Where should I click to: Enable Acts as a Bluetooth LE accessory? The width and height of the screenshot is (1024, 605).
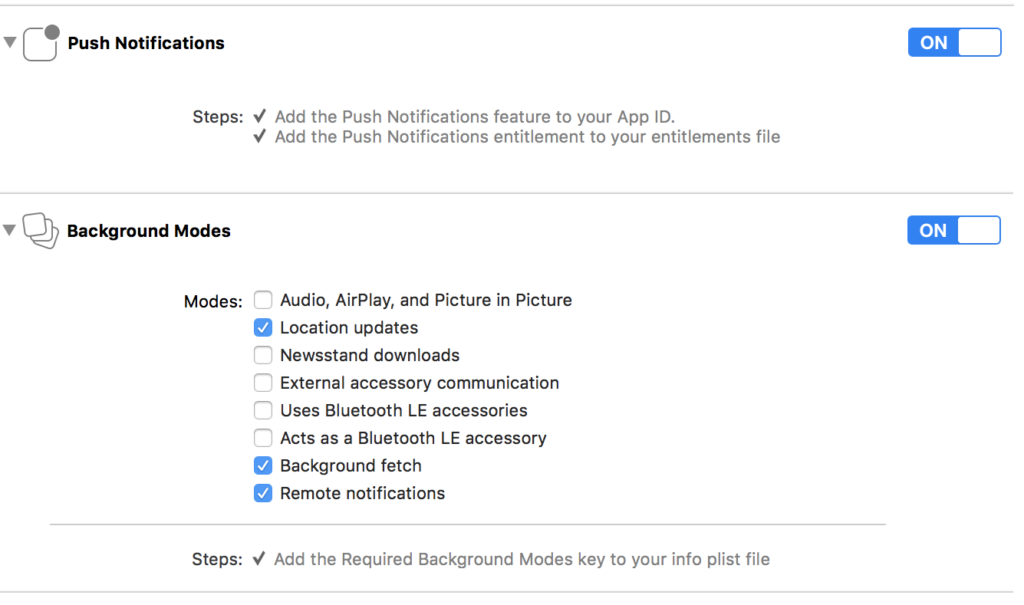point(263,438)
